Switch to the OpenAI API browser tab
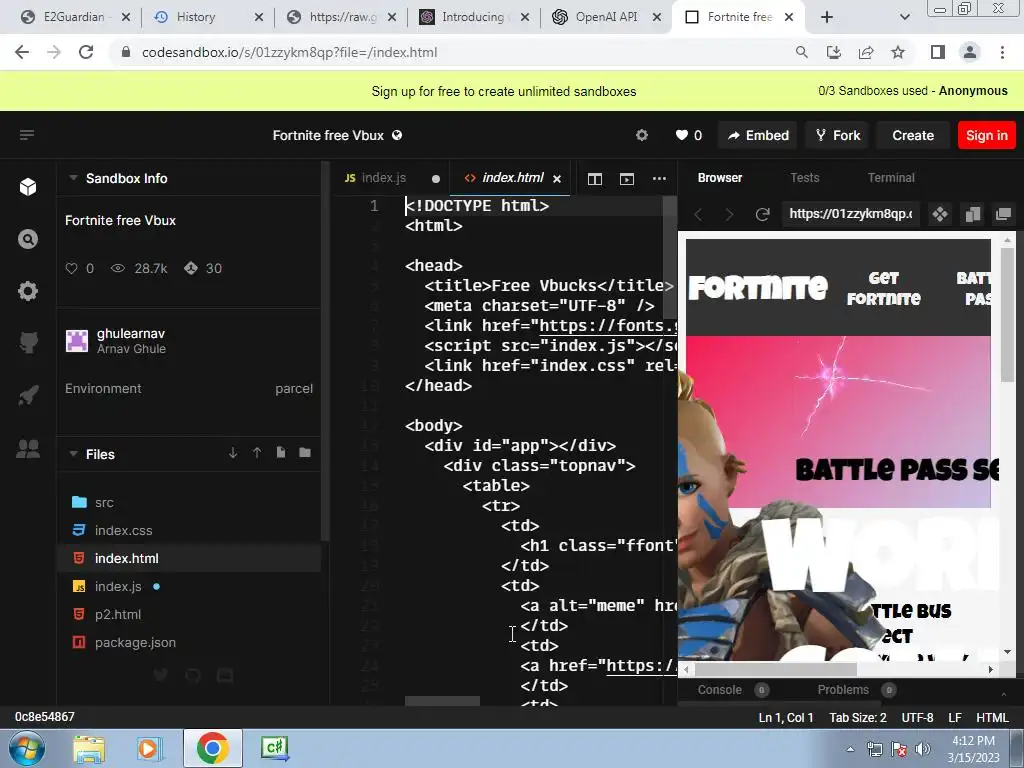This screenshot has width=1024, height=768. pos(604,17)
